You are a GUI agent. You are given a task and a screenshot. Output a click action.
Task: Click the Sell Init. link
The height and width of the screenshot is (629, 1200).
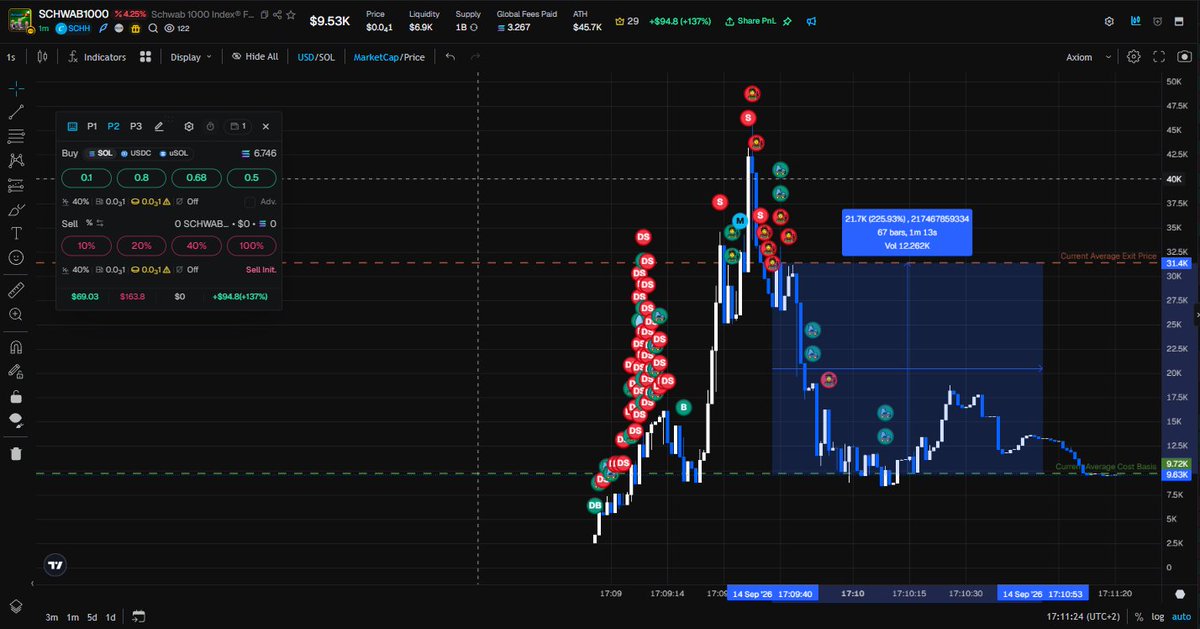(x=261, y=270)
